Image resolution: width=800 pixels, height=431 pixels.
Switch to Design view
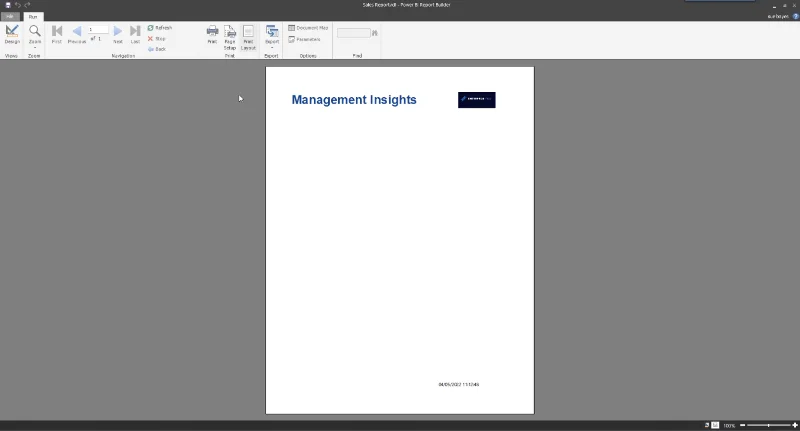point(12,35)
